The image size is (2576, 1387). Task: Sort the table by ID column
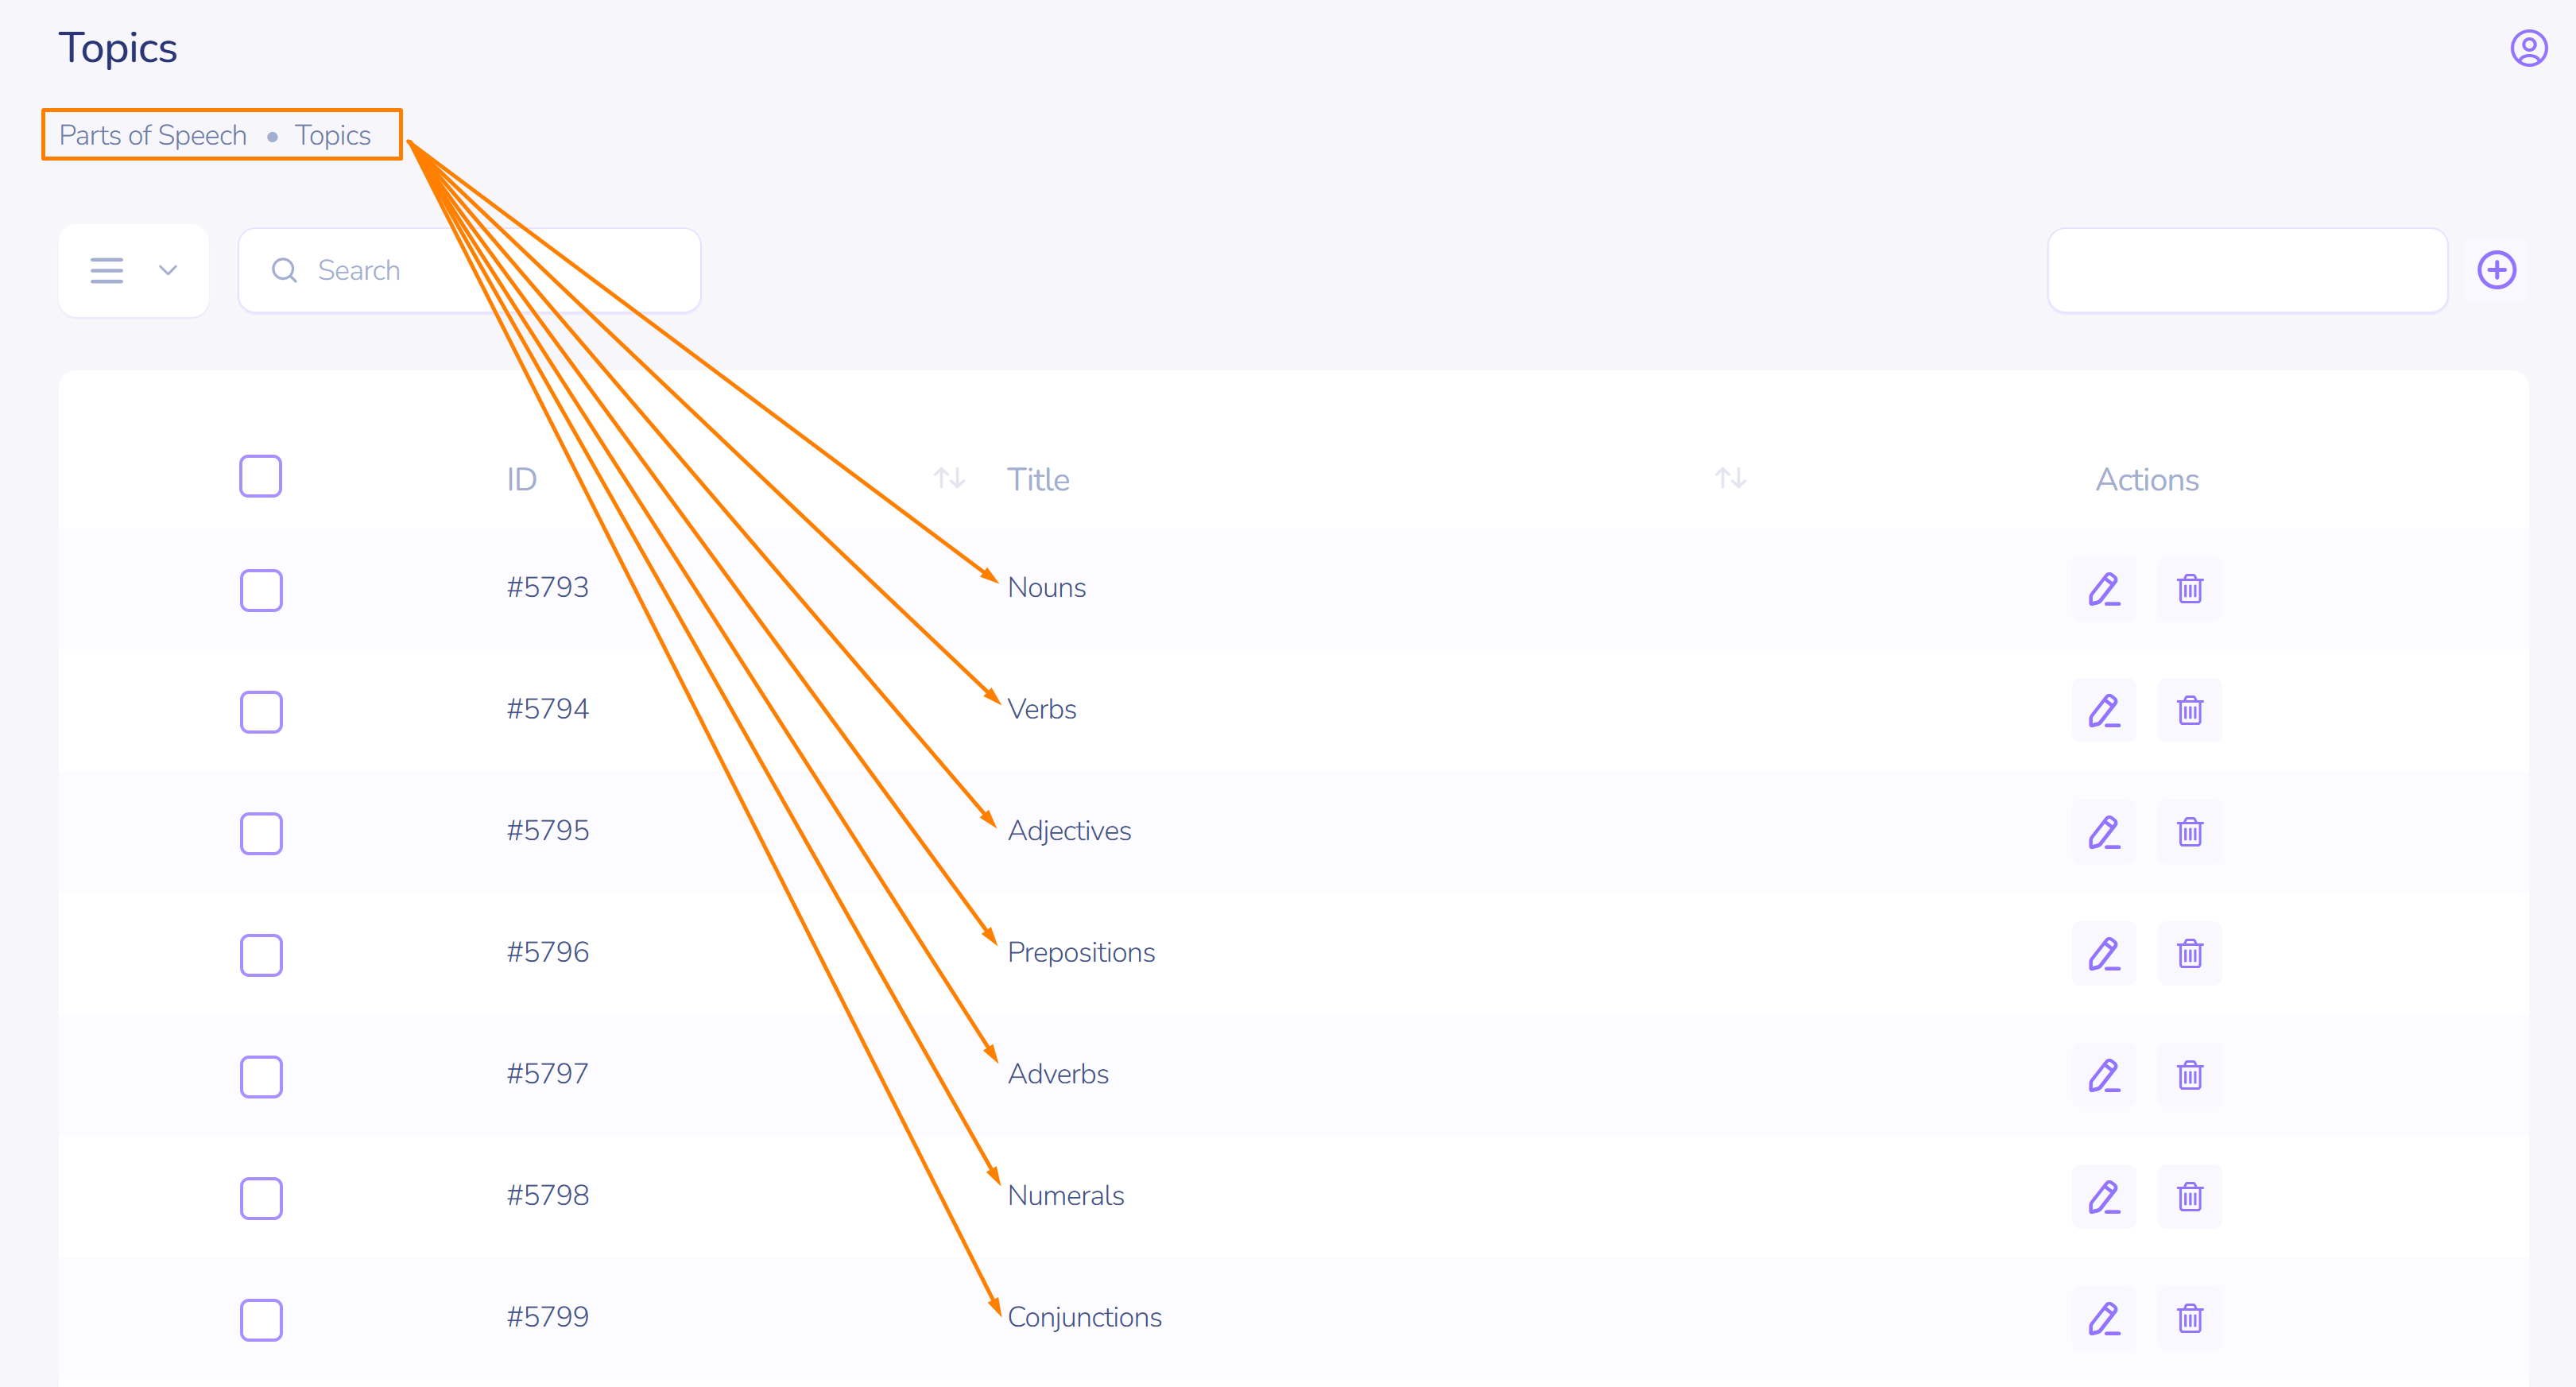[948, 478]
